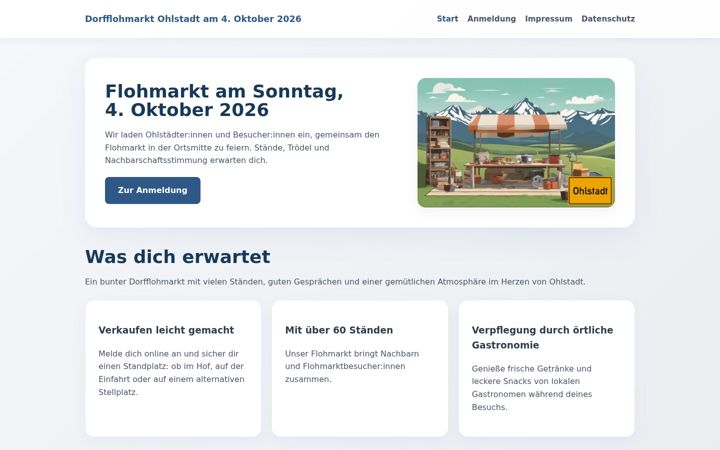The width and height of the screenshot is (720, 450).
Task: Click the sentence Ein bunter Dorfflohmarkt
Action: [x=335, y=281]
